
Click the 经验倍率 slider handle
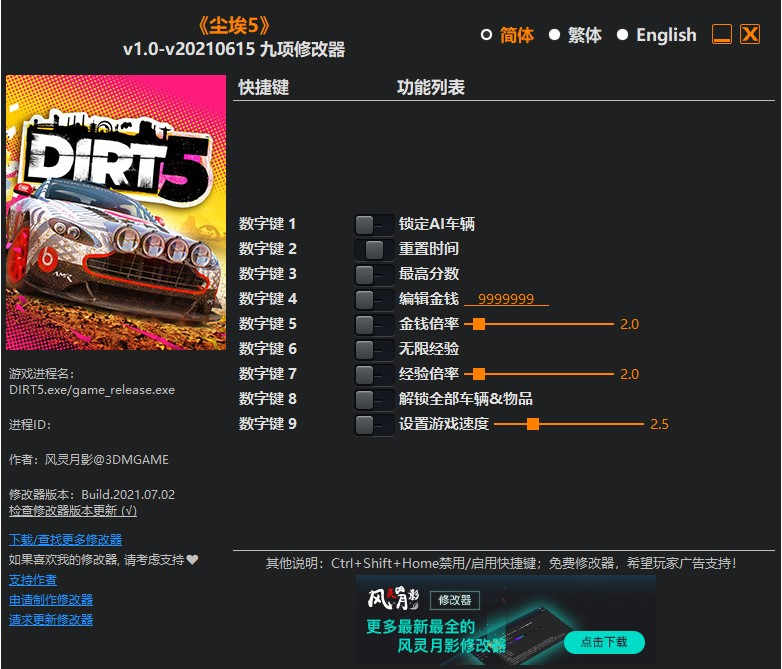(479, 374)
